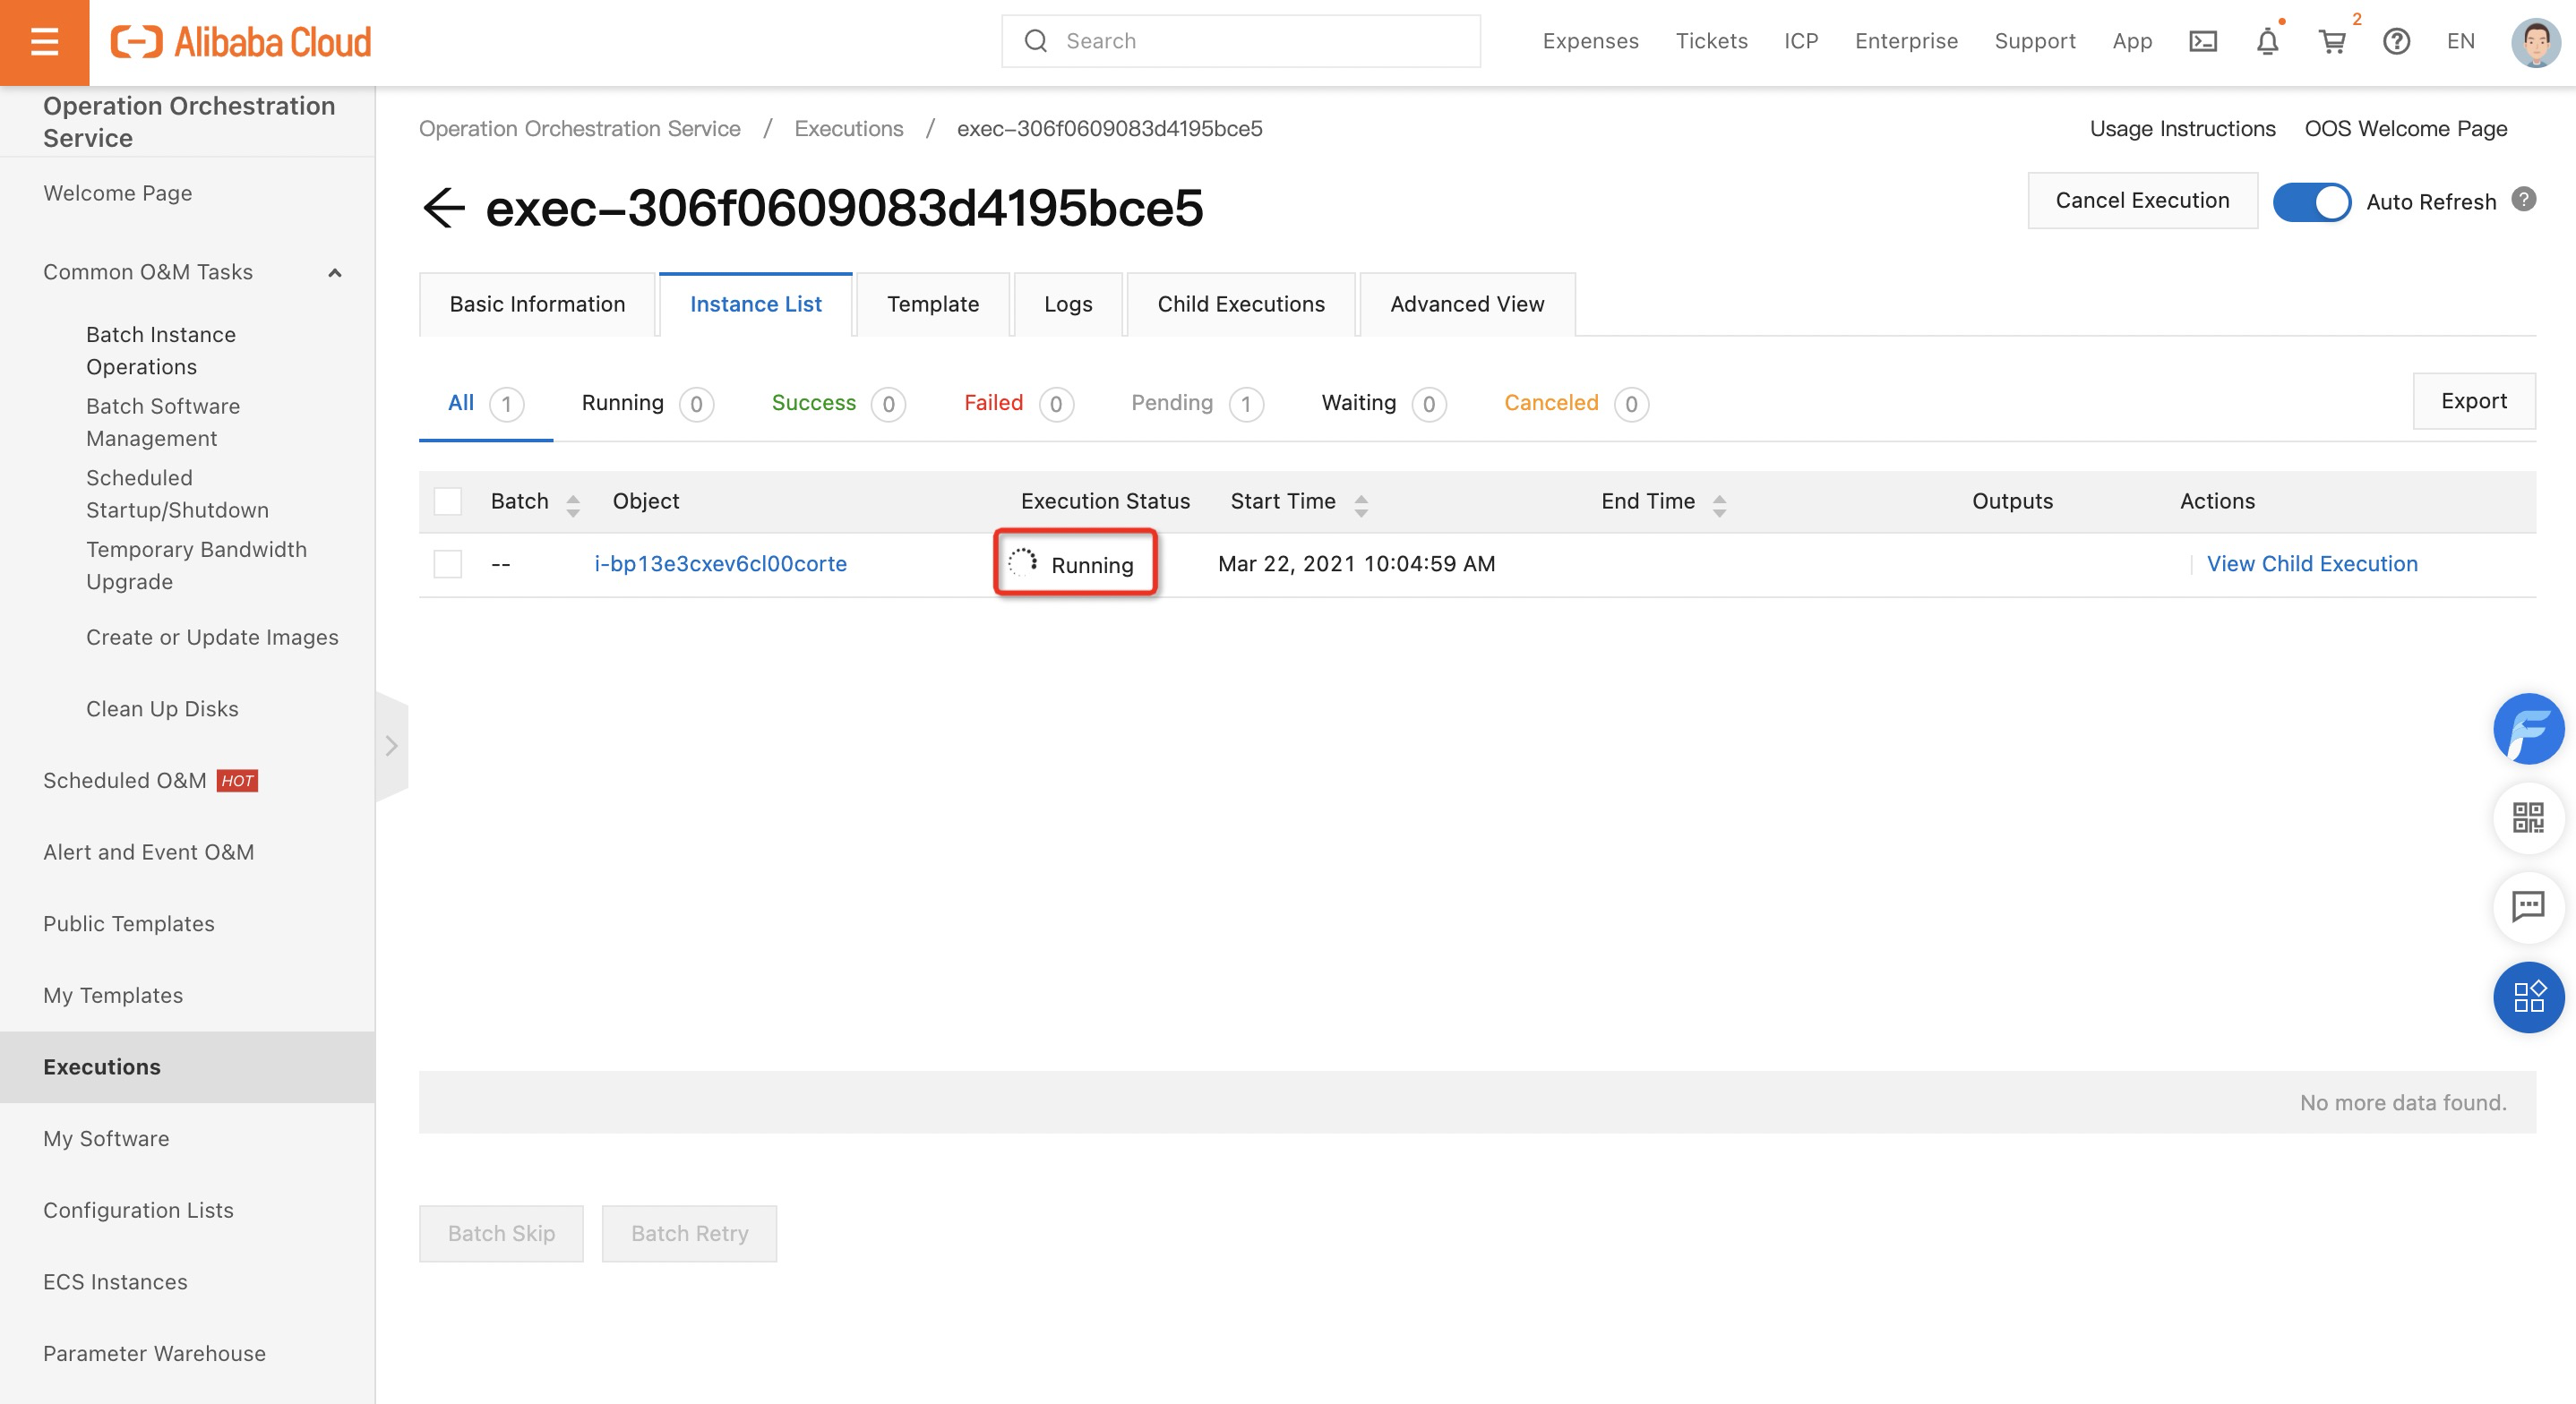
Task: Open the View Child Execution link
Action: (x=2311, y=564)
